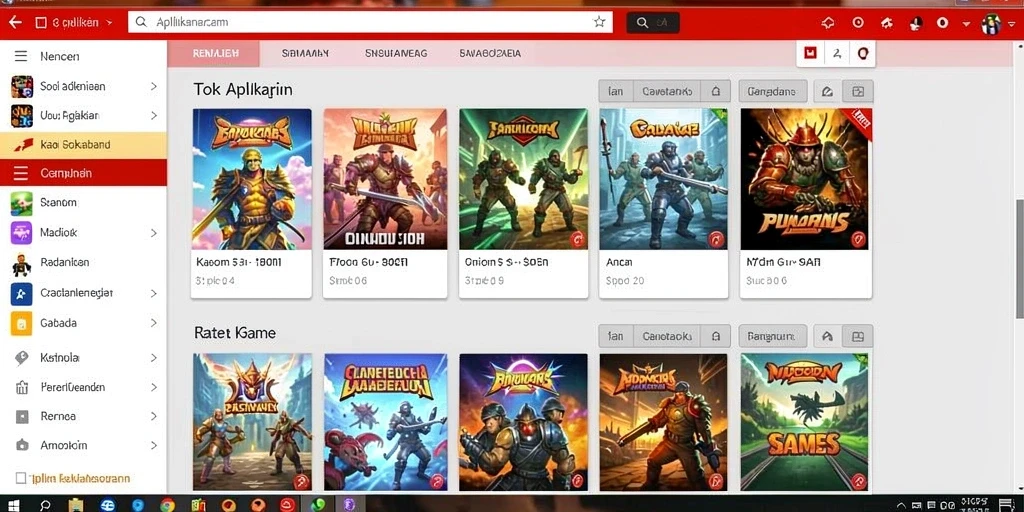Click the Remoa sidebar icon

tap(22, 417)
